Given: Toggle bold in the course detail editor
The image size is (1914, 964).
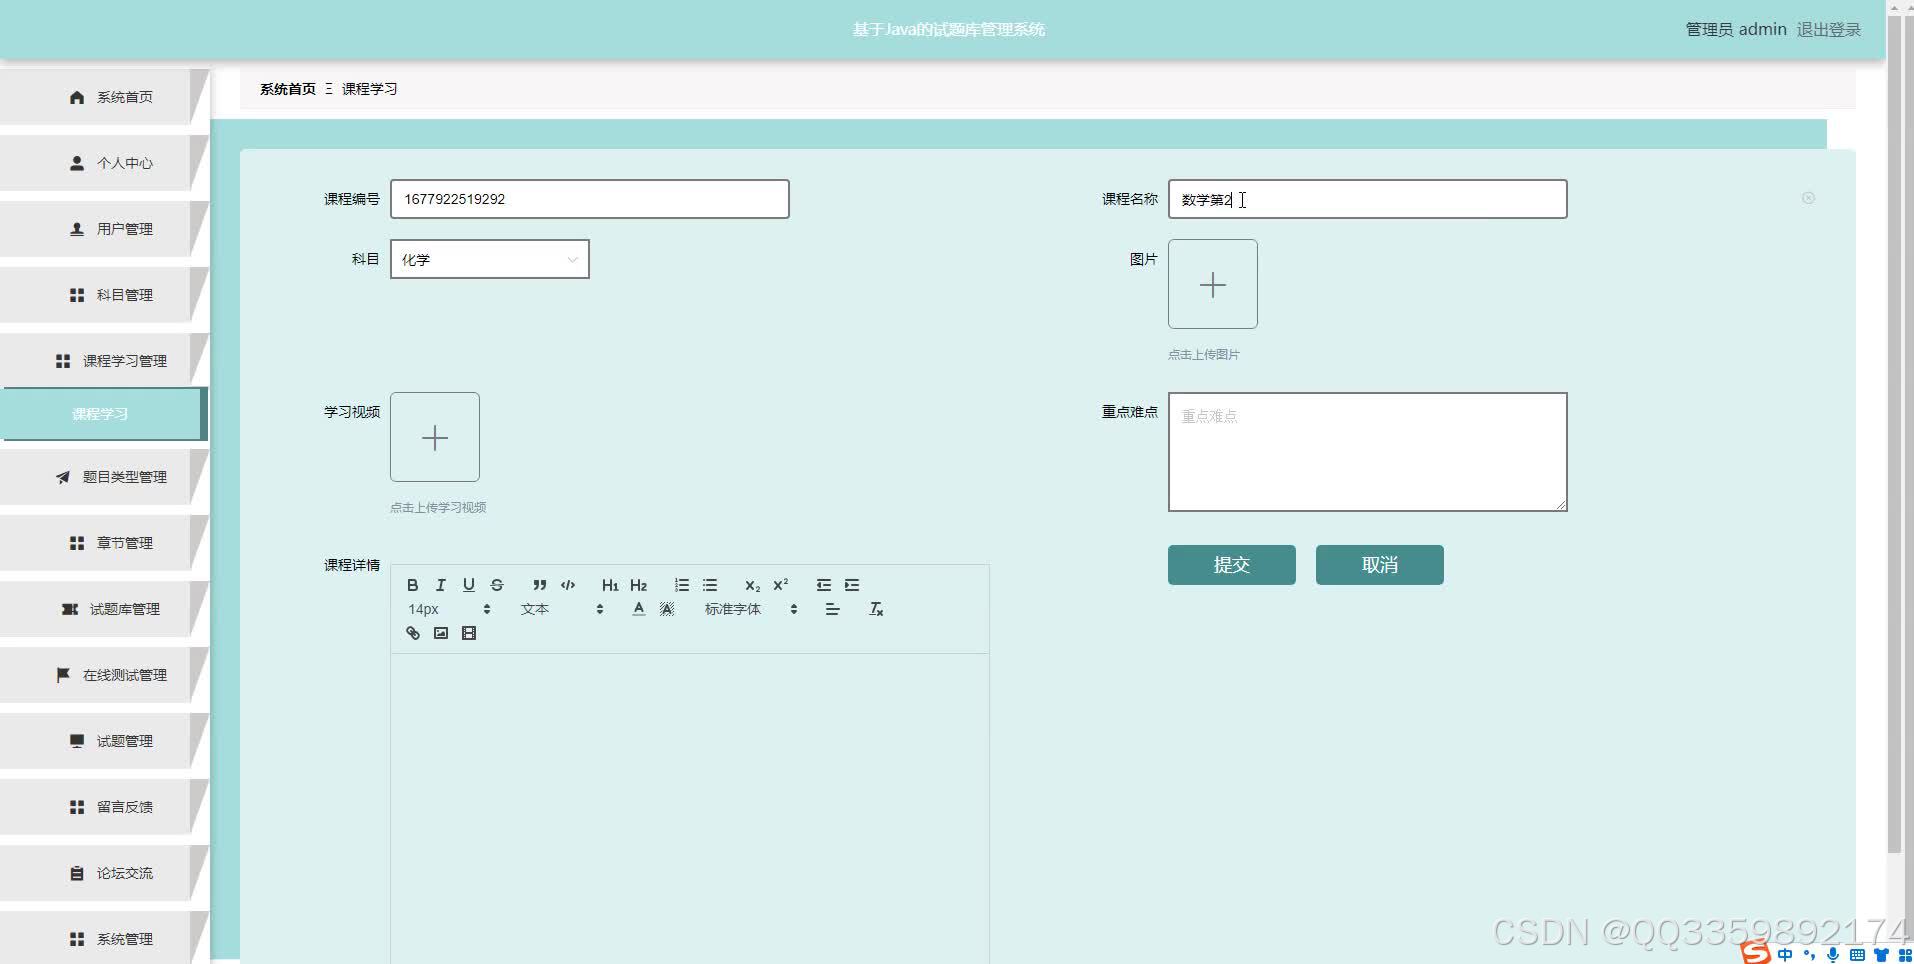Looking at the screenshot, I should pos(412,585).
